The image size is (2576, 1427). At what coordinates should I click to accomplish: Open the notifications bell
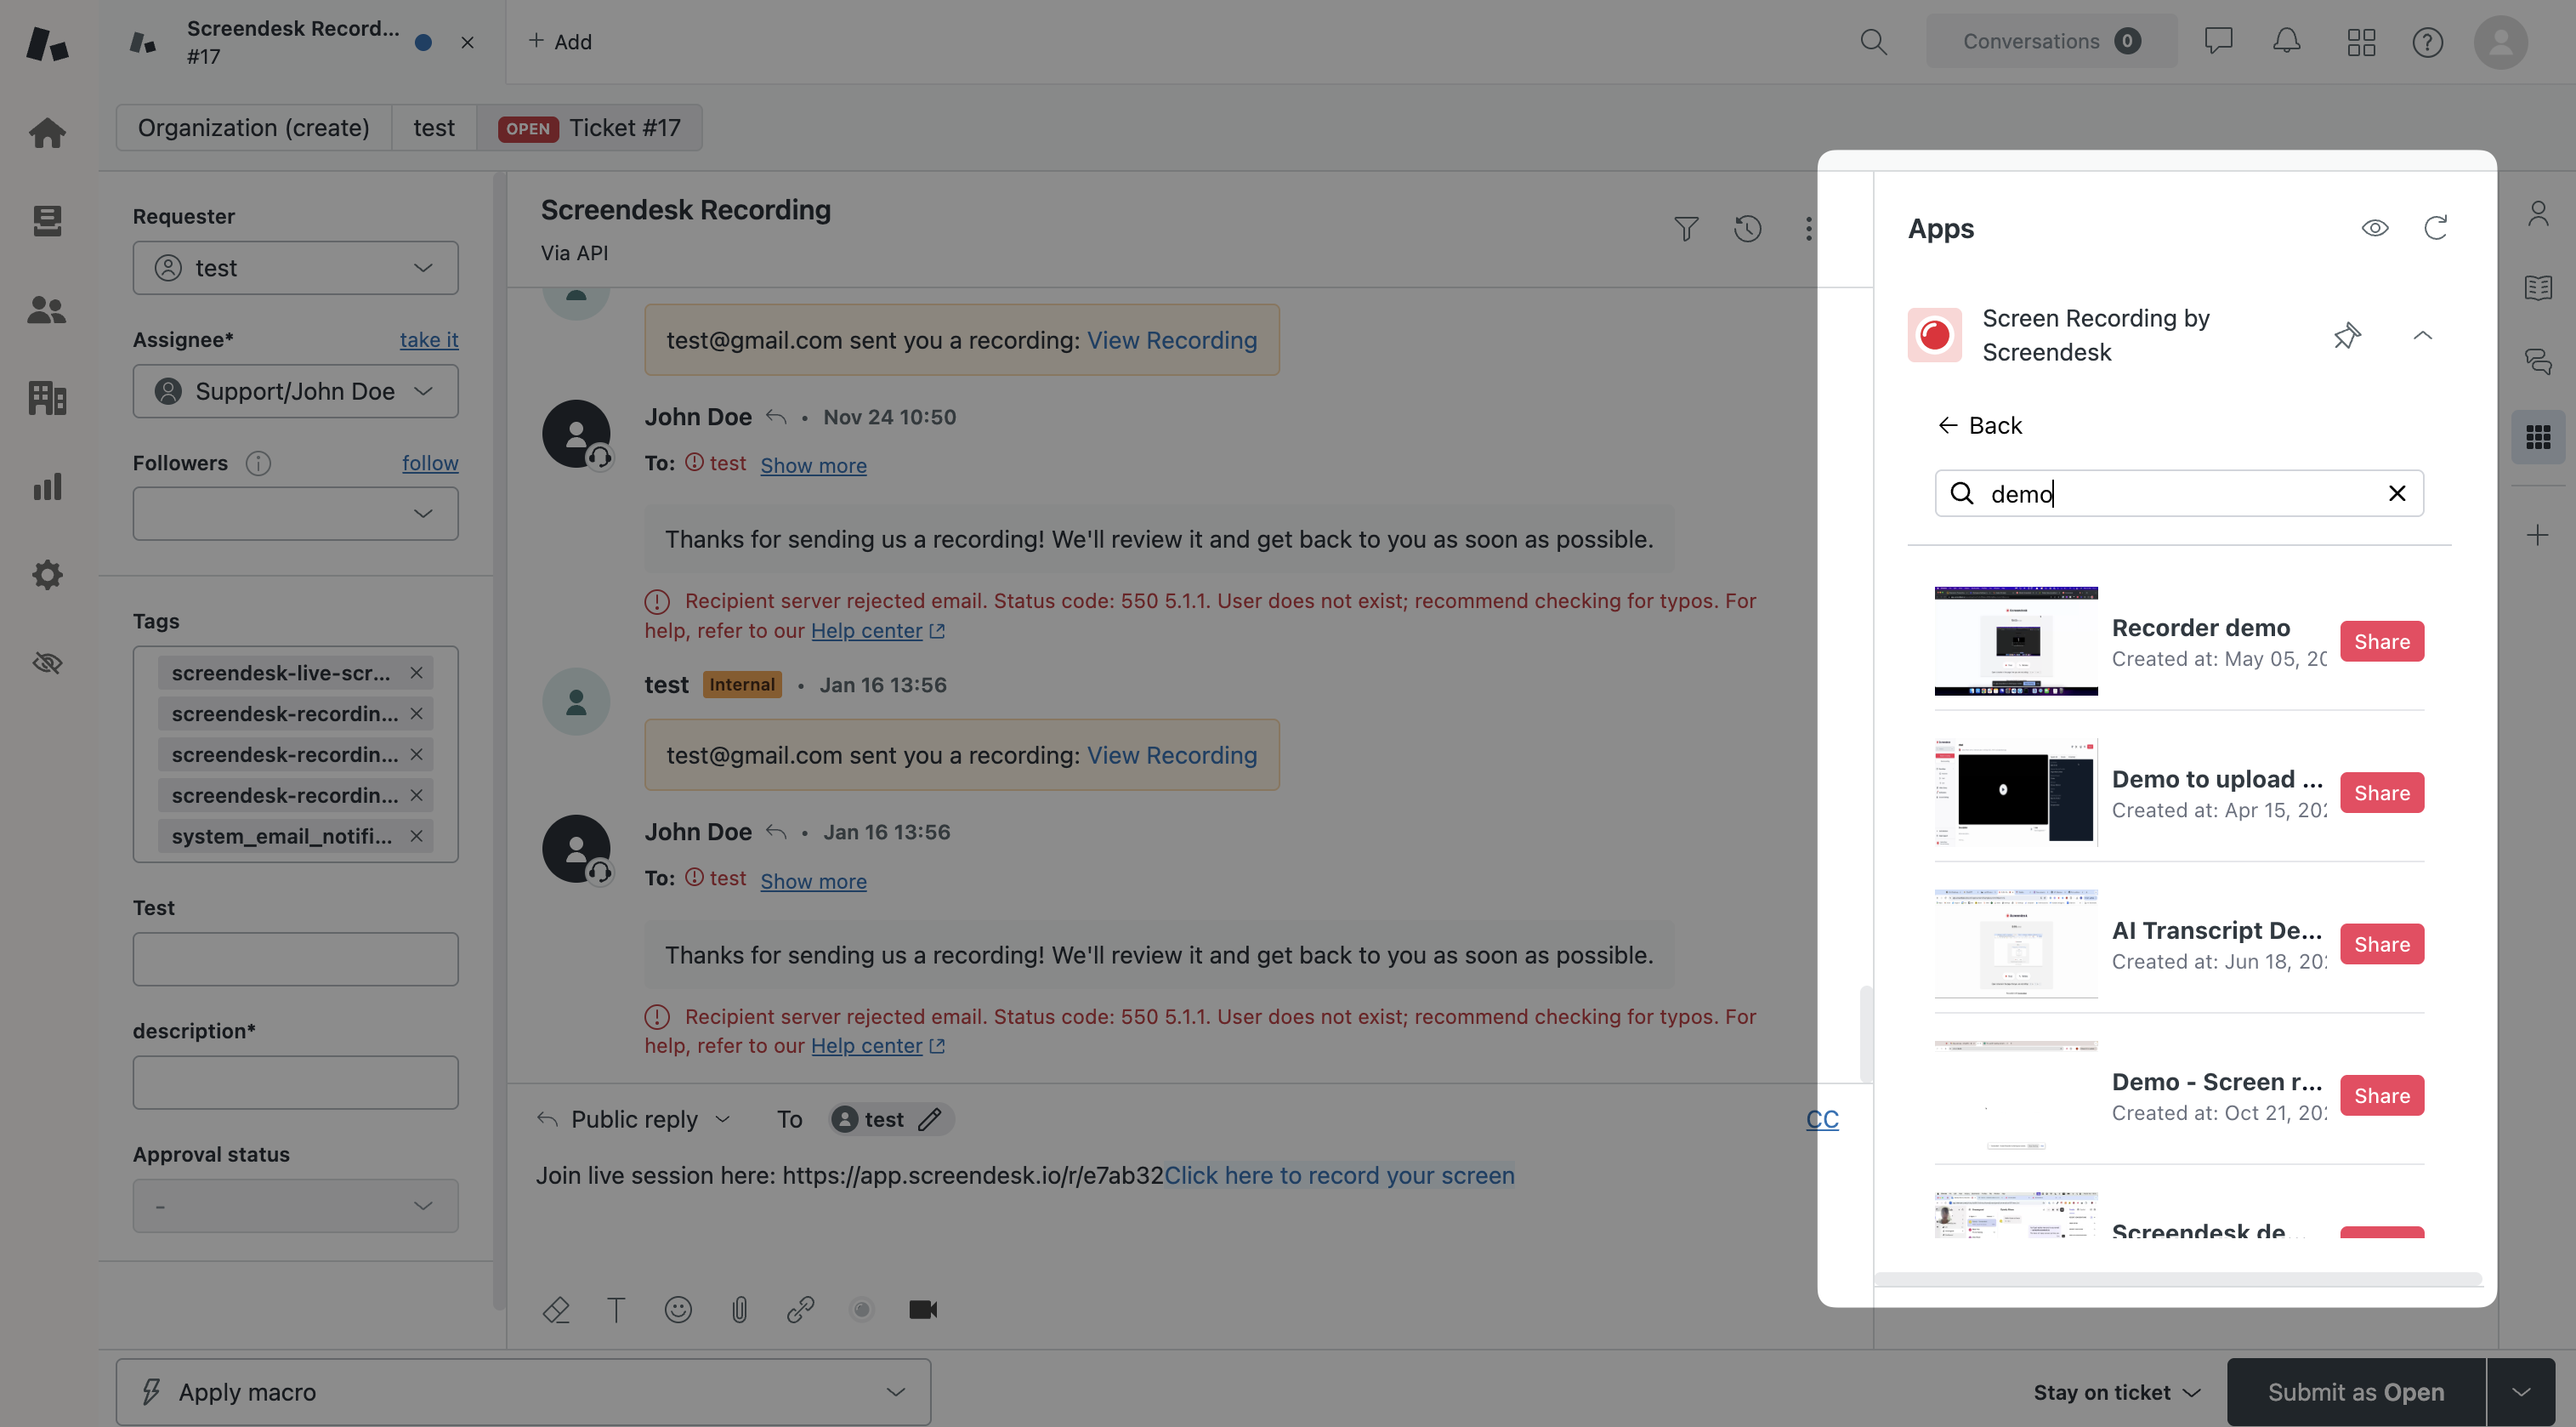(2286, 41)
